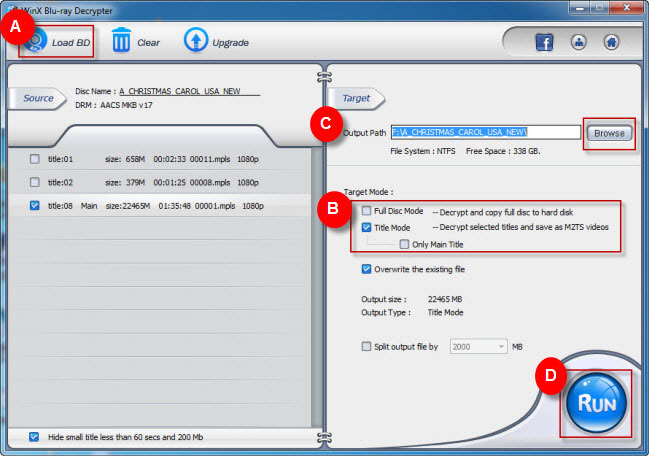Toggle Hide small title checkbox
This screenshot has width=649, height=456.
(x=34, y=437)
